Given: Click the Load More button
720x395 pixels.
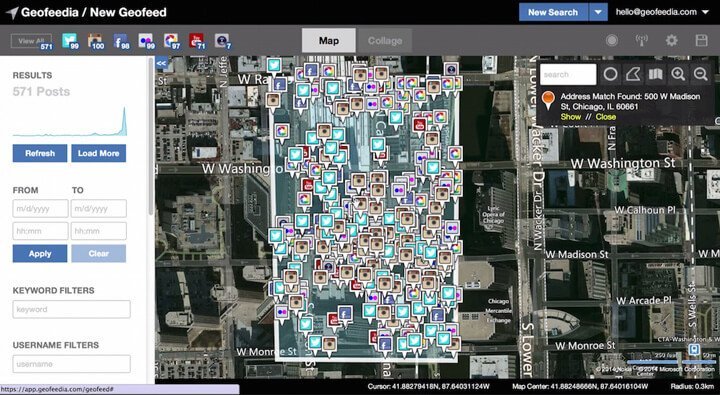Looking at the screenshot, I should point(98,153).
